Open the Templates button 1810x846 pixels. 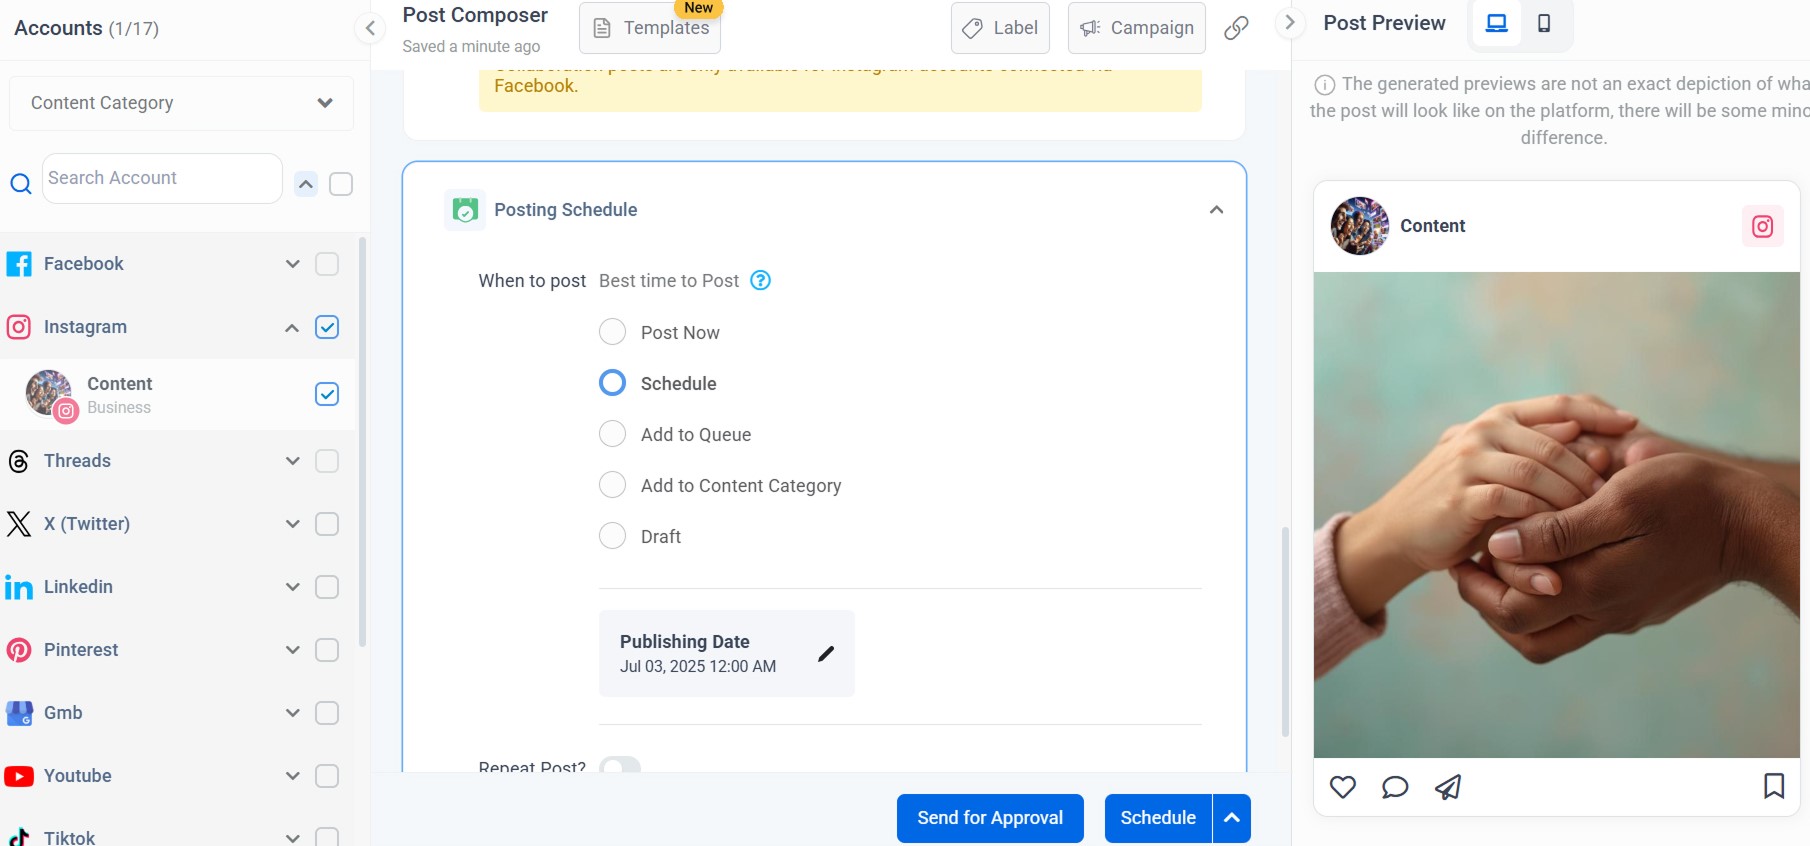tap(650, 28)
